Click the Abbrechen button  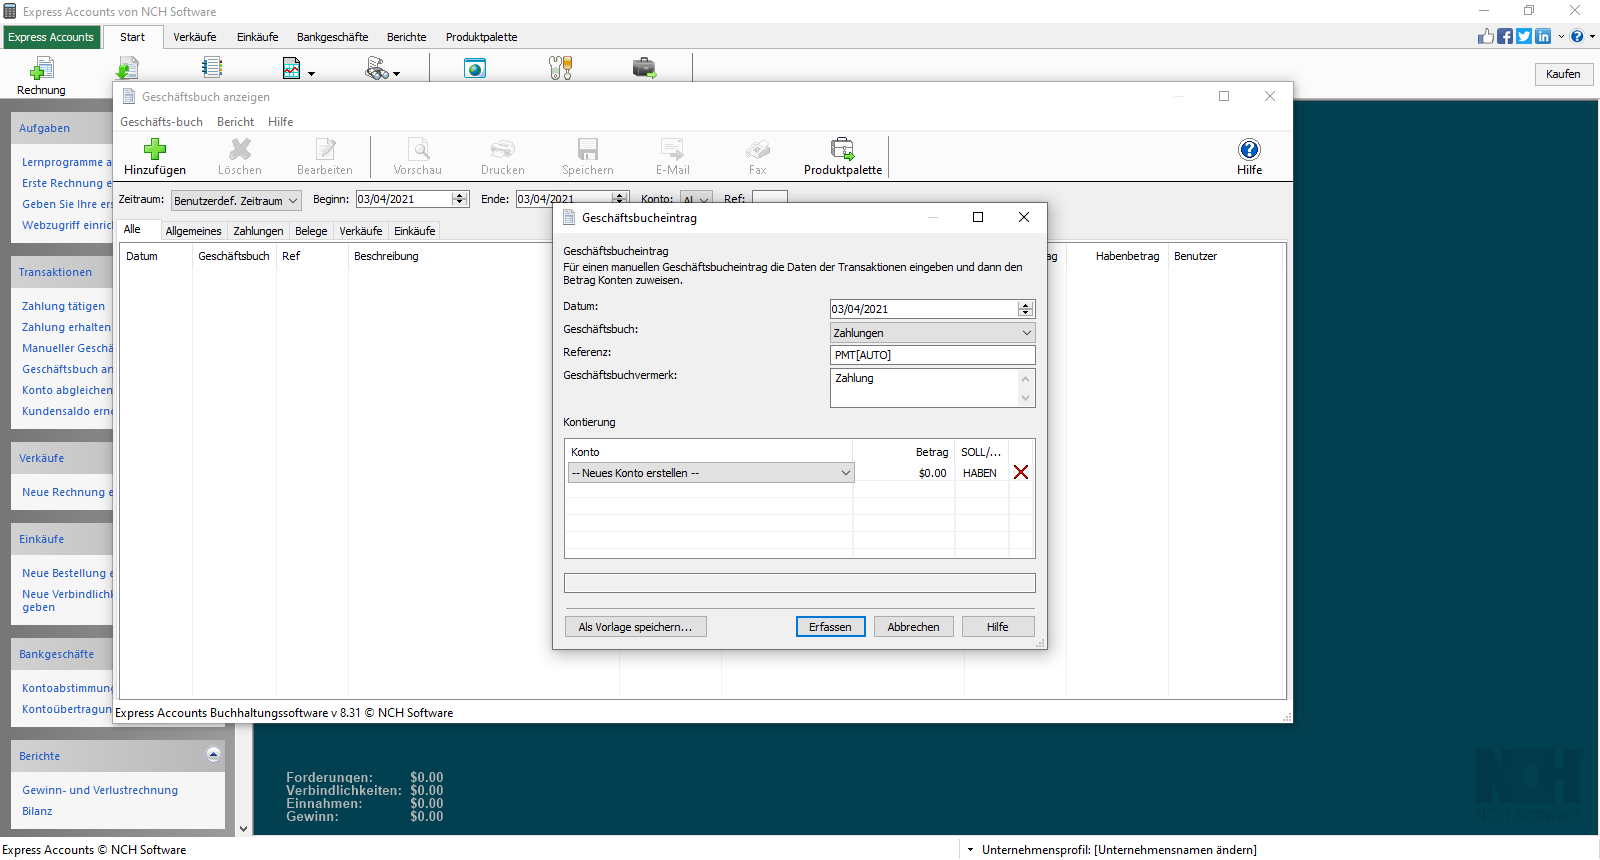tap(914, 627)
